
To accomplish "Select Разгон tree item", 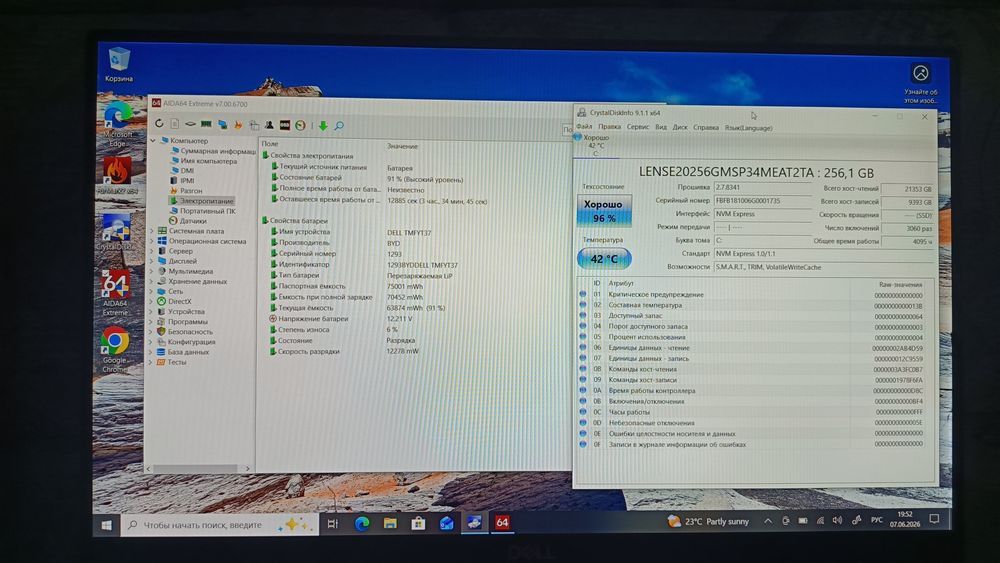I will pyautogui.click(x=191, y=191).
